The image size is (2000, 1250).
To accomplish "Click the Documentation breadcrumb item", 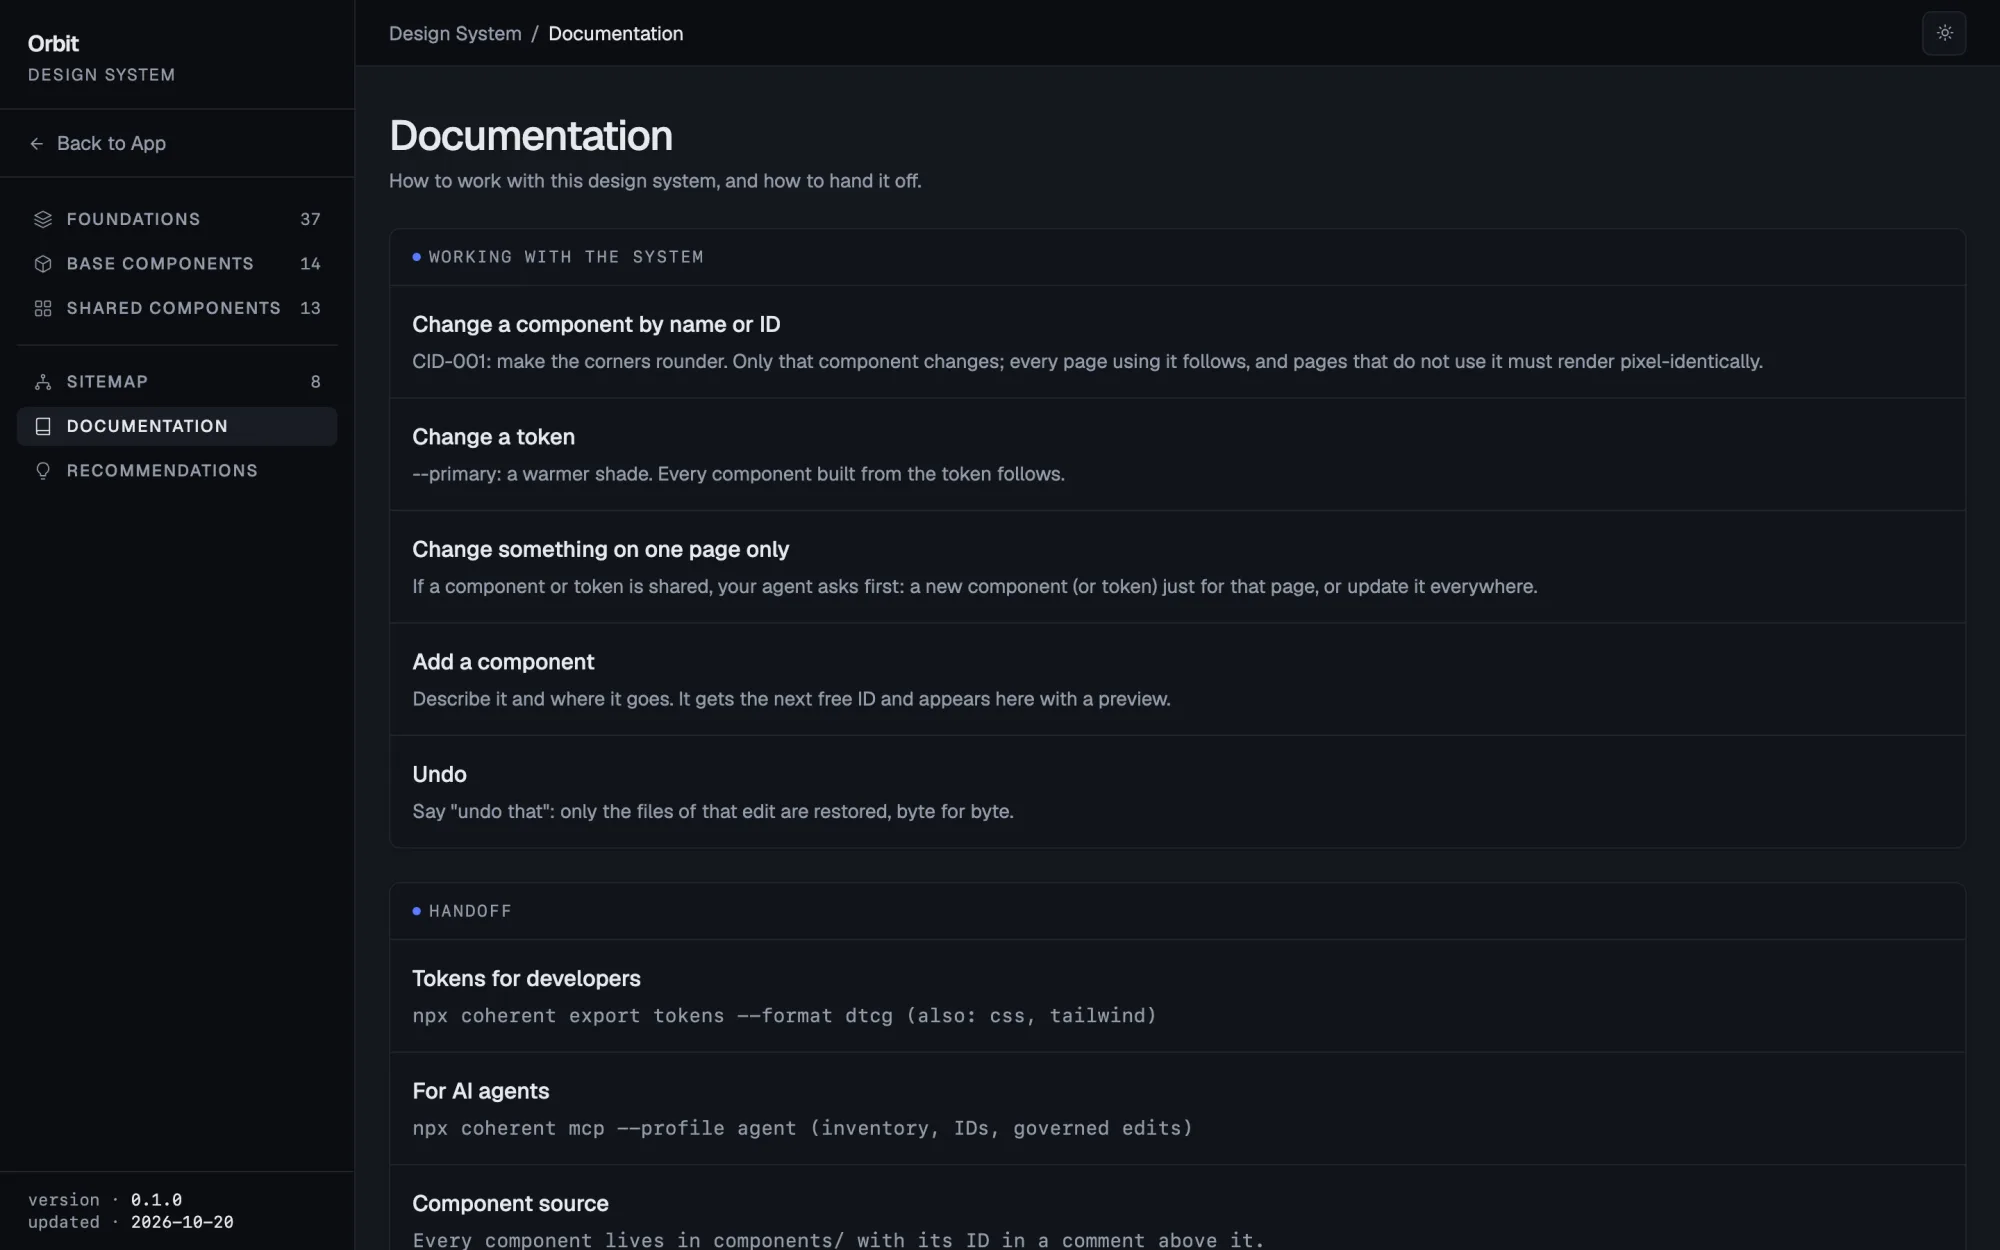I will pyautogui.click(x=615, y=33).
